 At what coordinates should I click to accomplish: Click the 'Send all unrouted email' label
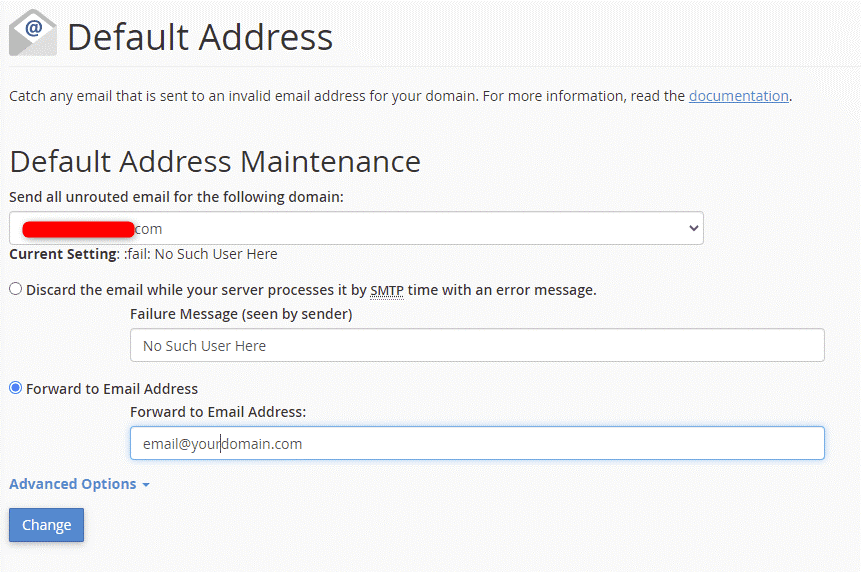(176, 197)
